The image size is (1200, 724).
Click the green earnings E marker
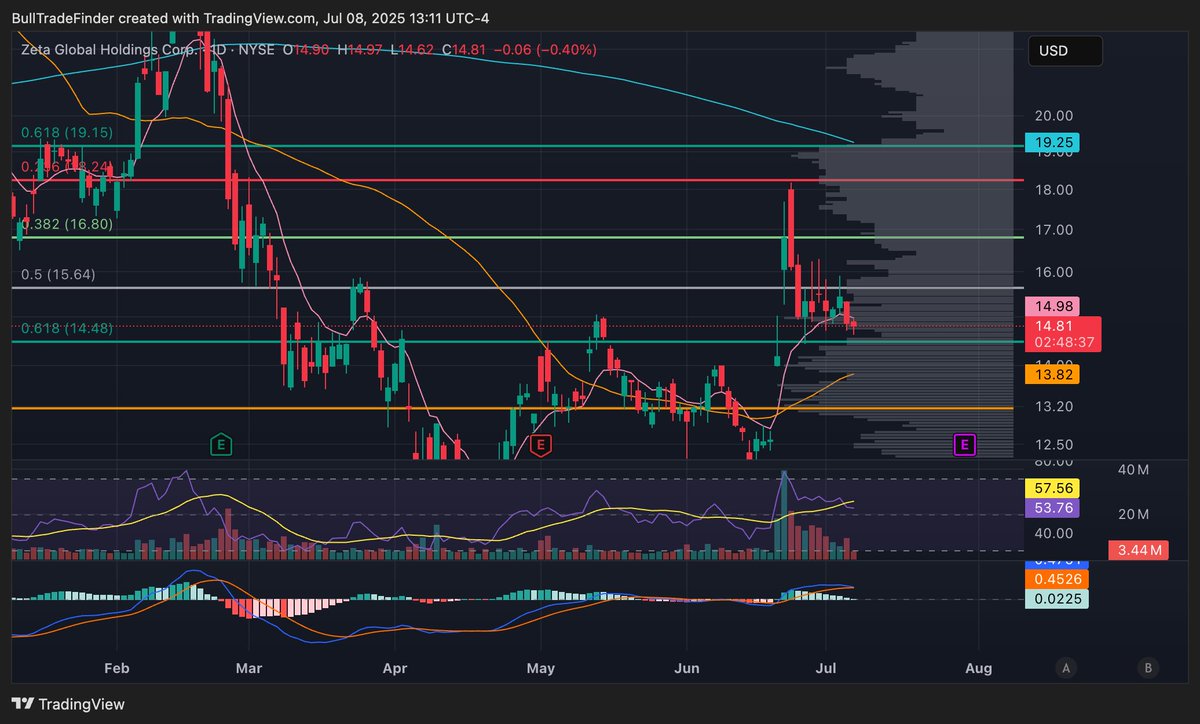[221, 445]
